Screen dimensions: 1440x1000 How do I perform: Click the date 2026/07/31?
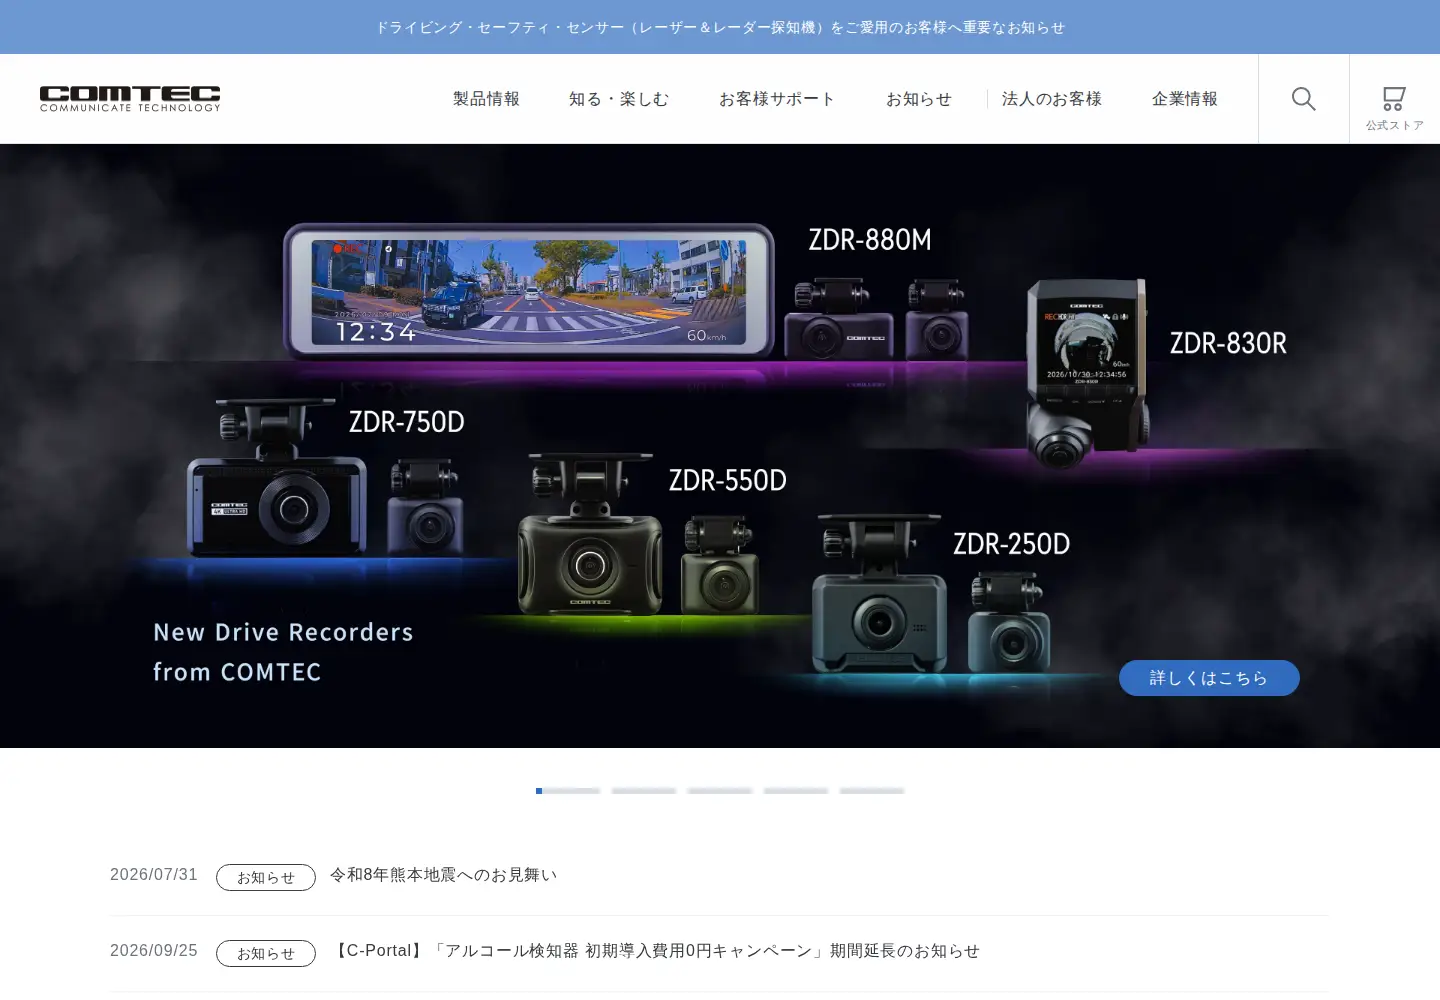tap(154, 875)
